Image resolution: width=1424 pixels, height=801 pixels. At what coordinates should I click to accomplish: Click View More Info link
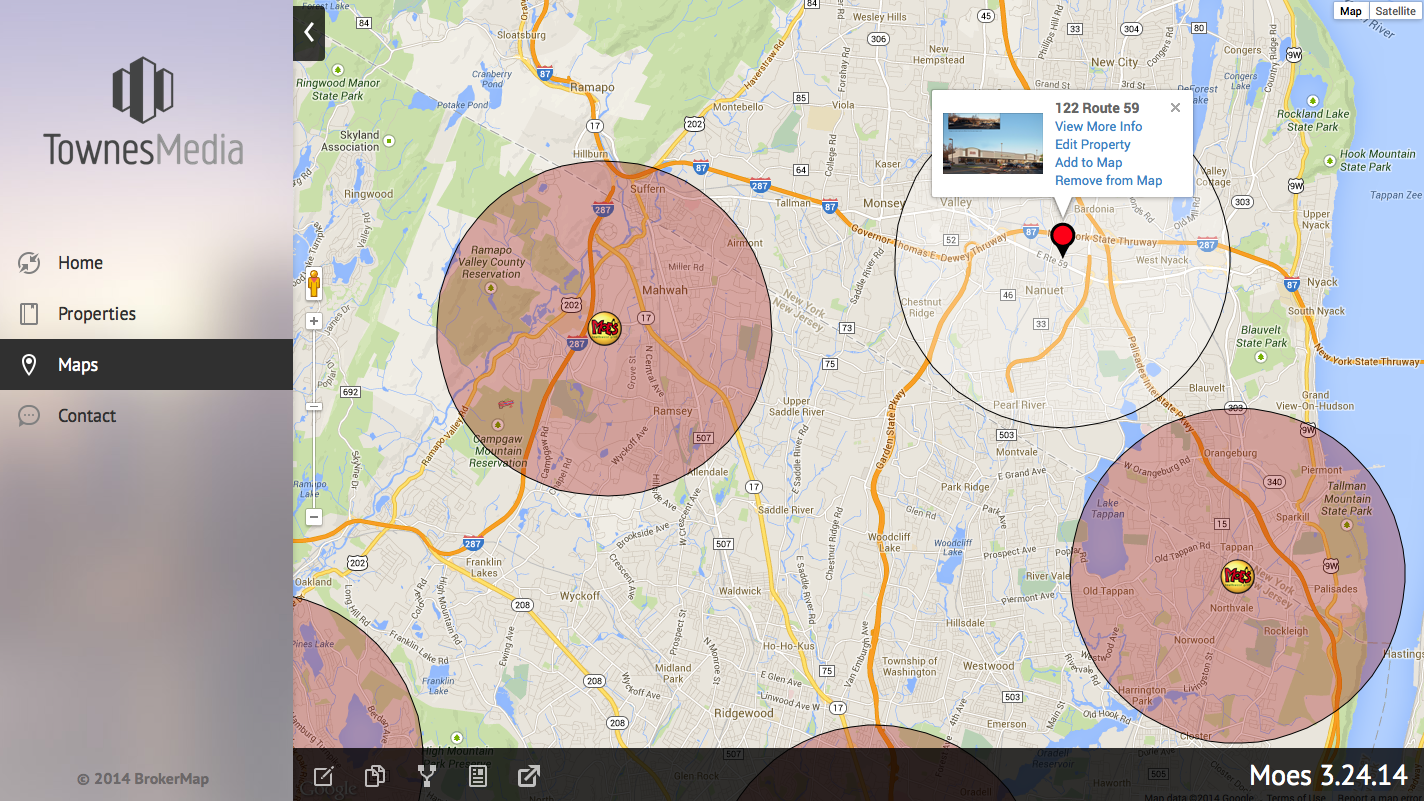pyautogui.click(x=1098, y=127)
